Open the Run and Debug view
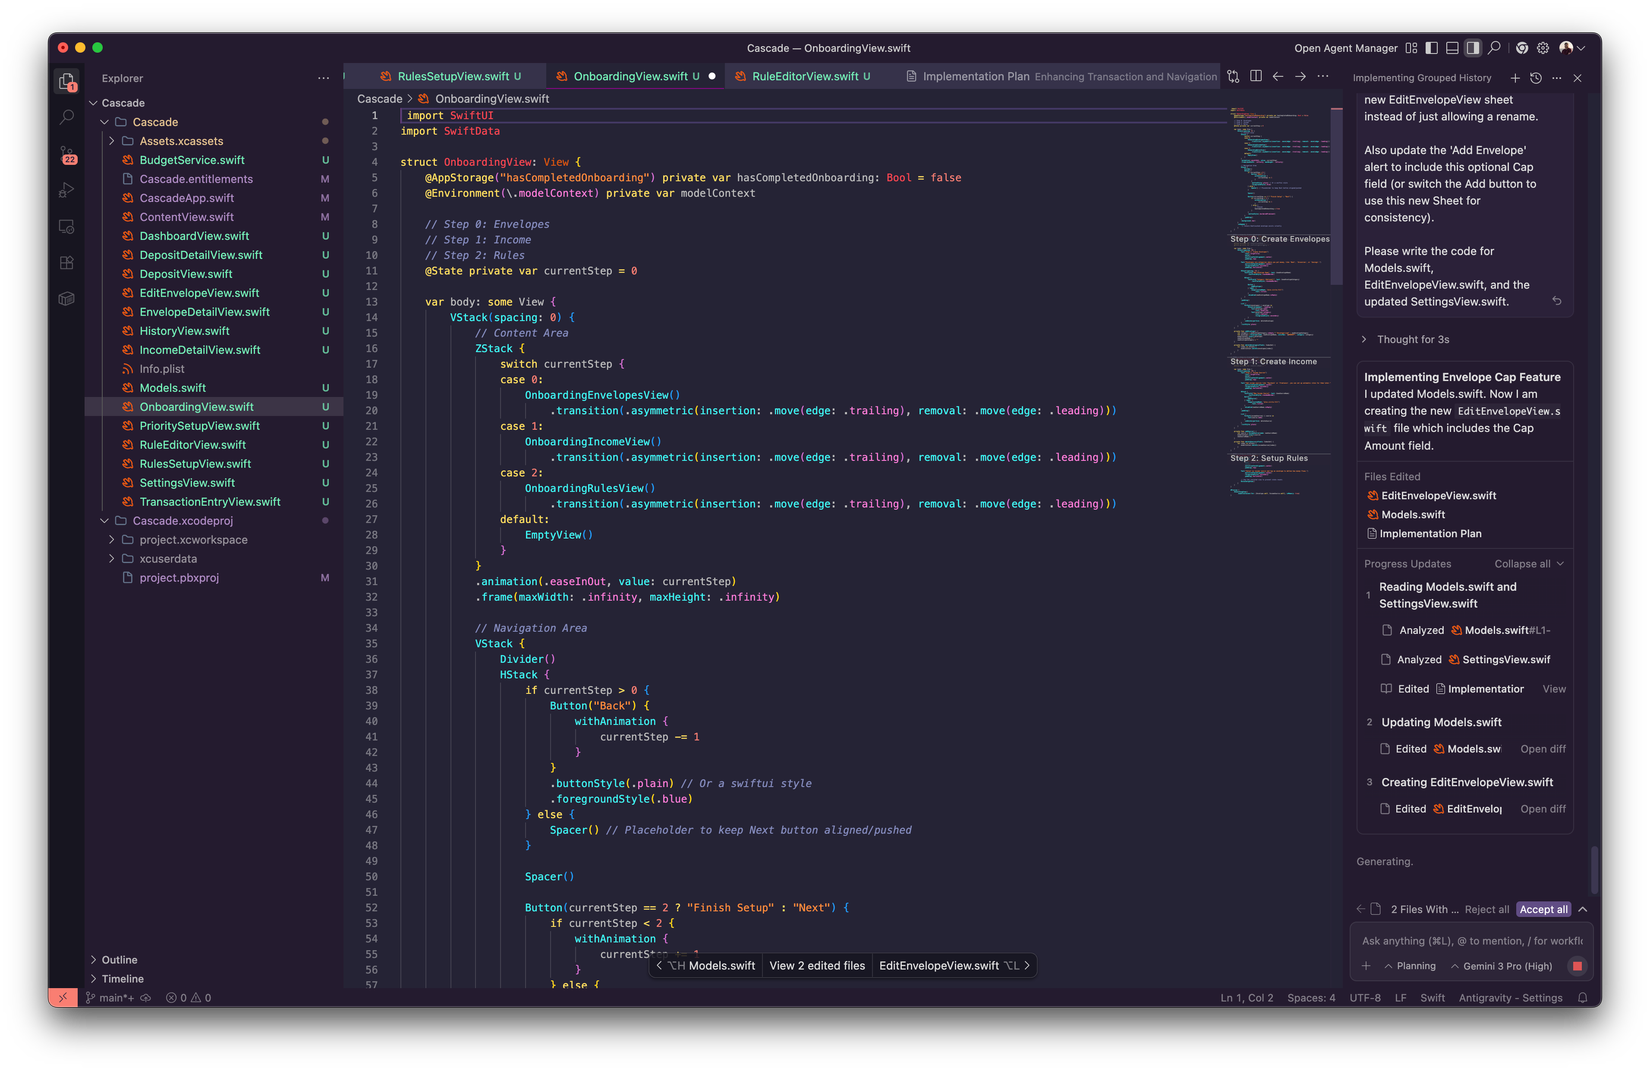Viewport: 1650px width, 1071px height. click(x=67, y=190)
